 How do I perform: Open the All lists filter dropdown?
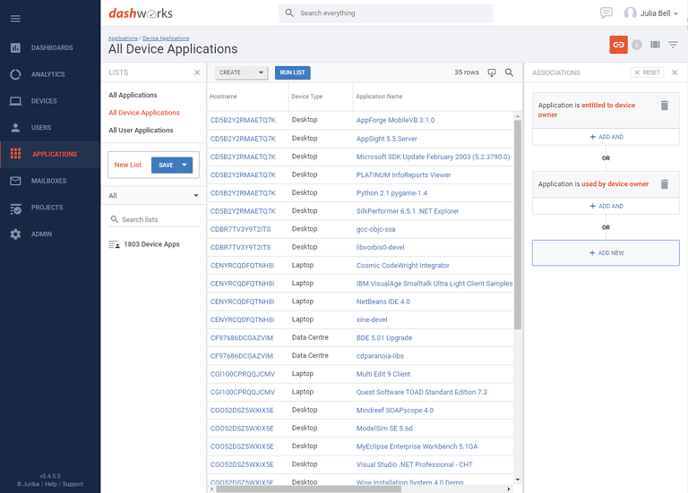click(x=154, y=196)
